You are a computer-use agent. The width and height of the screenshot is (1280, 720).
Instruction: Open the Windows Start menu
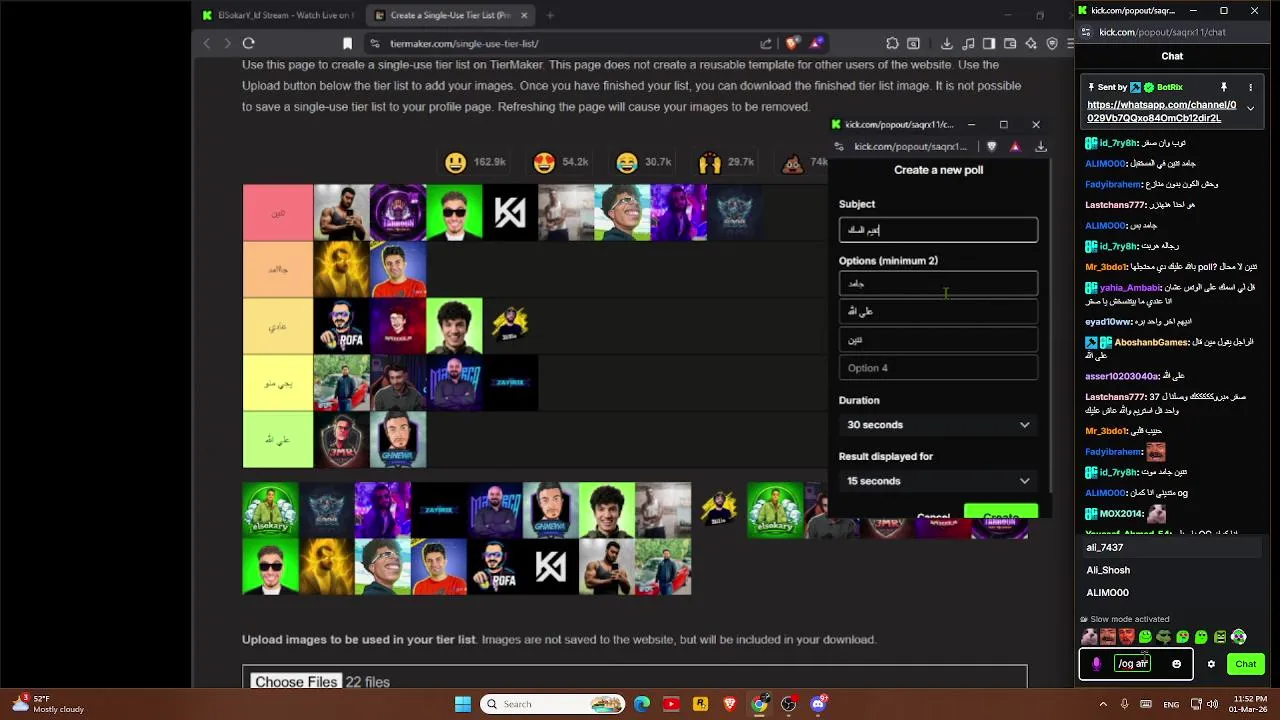coord(463,704)
